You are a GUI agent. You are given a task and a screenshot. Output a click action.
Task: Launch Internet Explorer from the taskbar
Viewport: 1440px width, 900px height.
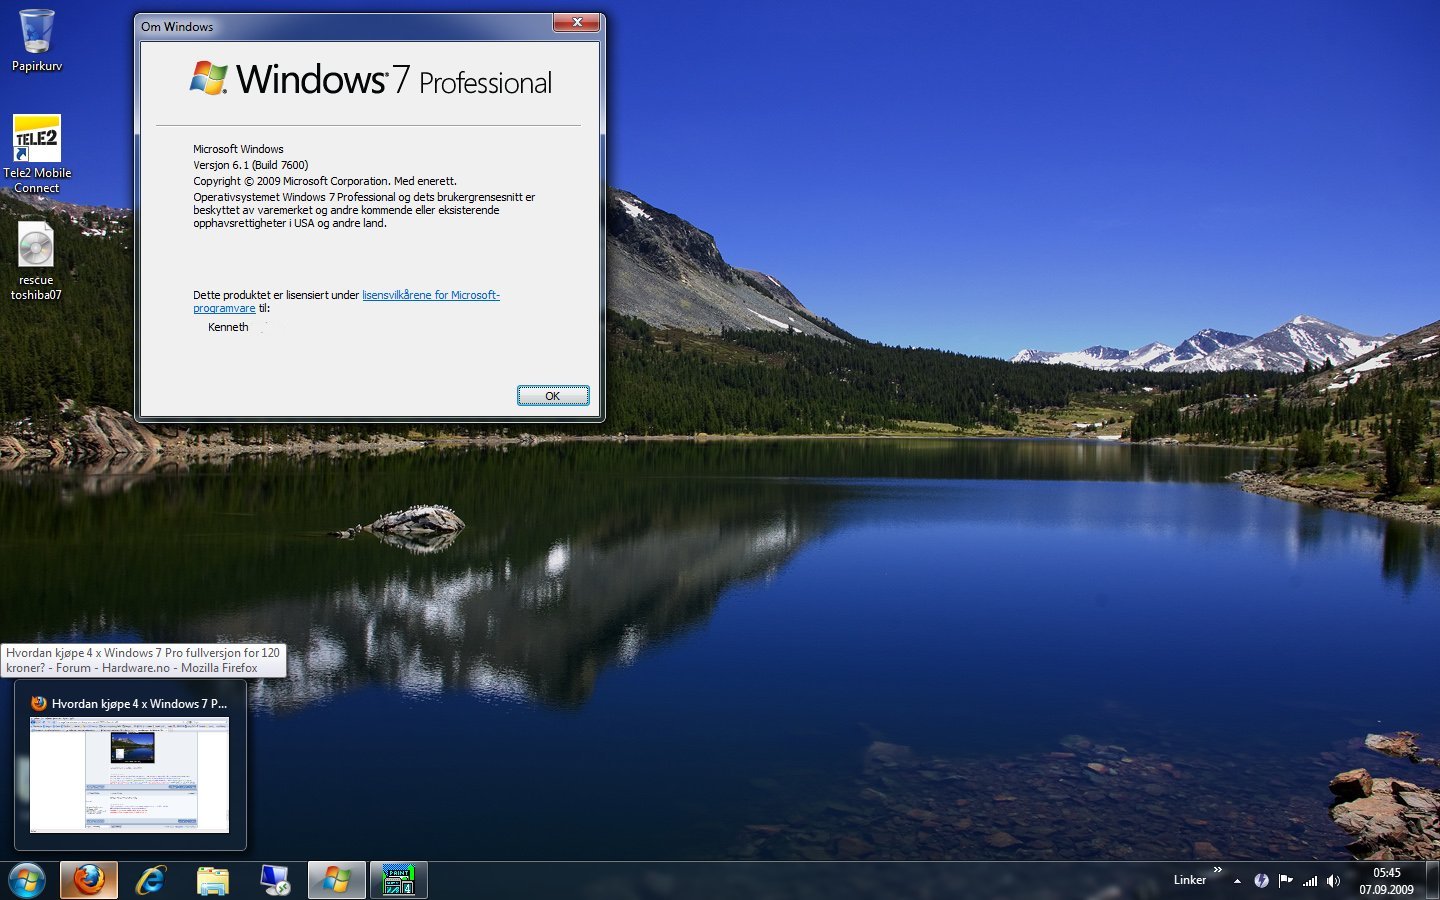(x=151, y=880)
